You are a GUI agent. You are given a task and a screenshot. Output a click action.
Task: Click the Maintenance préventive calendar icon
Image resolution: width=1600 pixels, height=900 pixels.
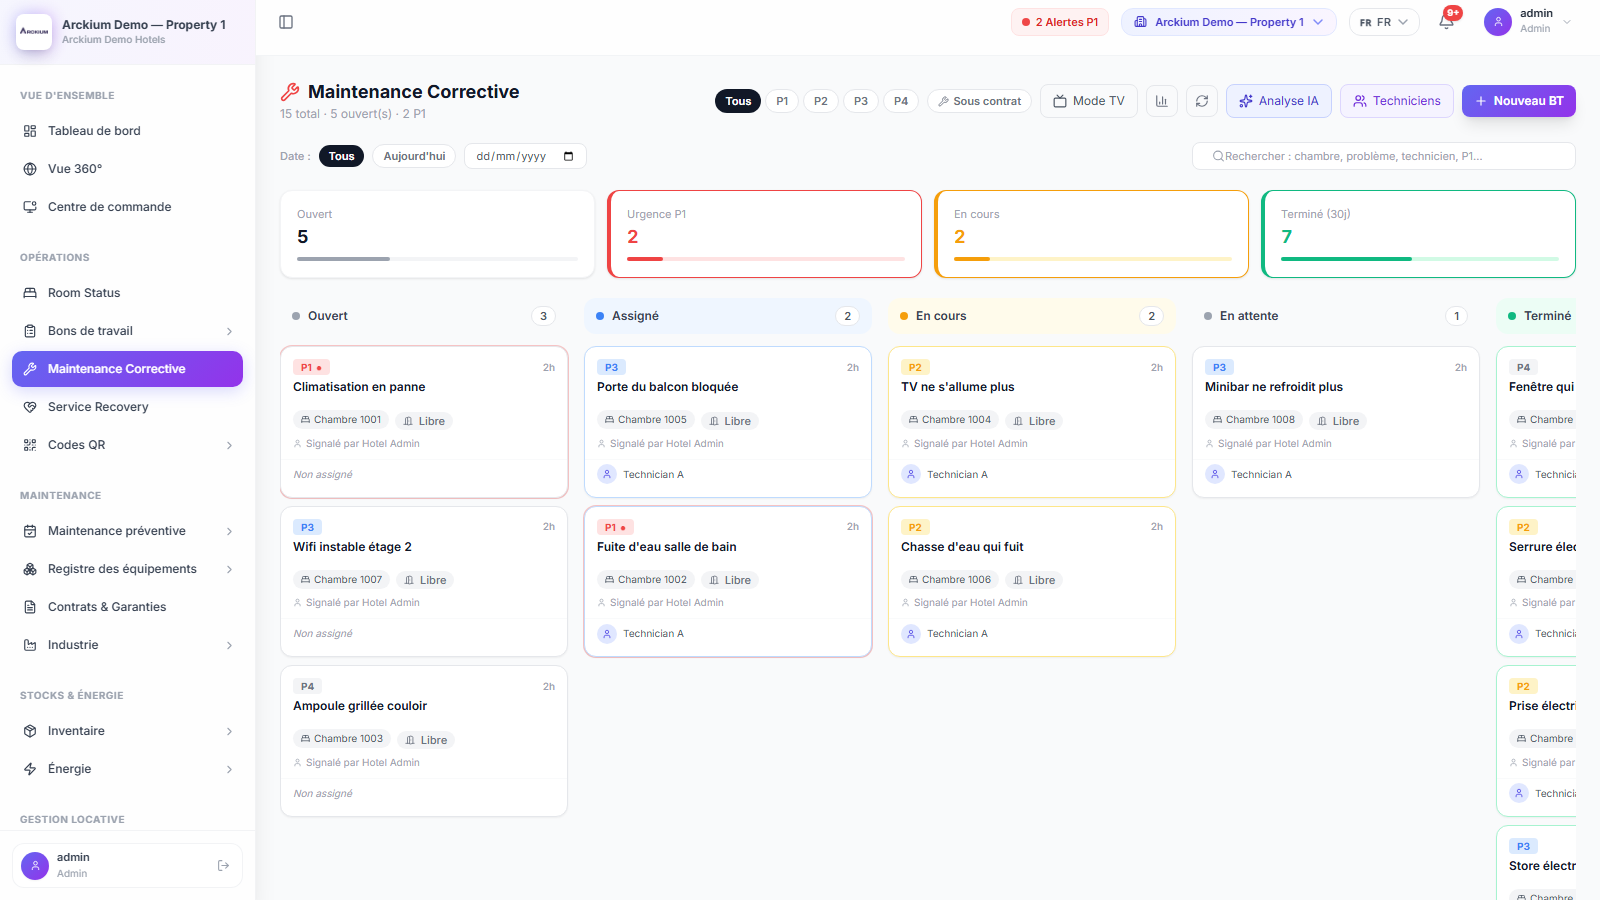pyautogui.click(x=30, y=531)
